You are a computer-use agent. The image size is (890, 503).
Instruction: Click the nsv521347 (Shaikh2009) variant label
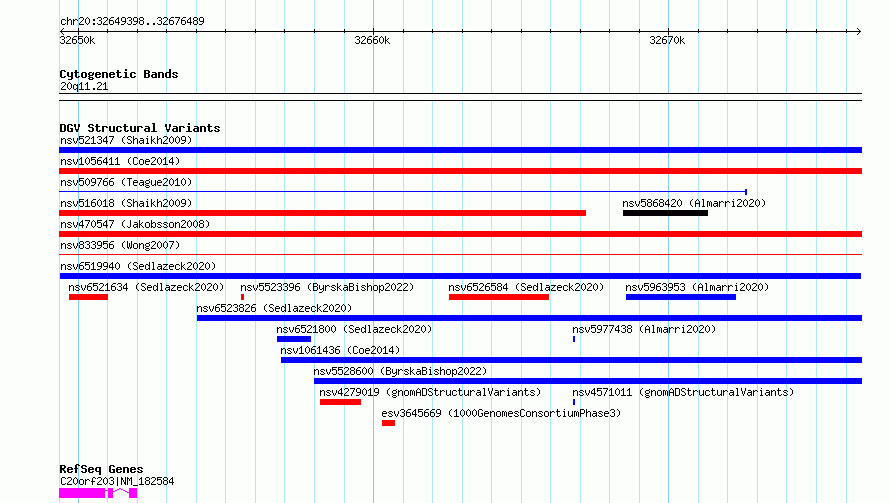pyautogui.click(x=126, y=140)
